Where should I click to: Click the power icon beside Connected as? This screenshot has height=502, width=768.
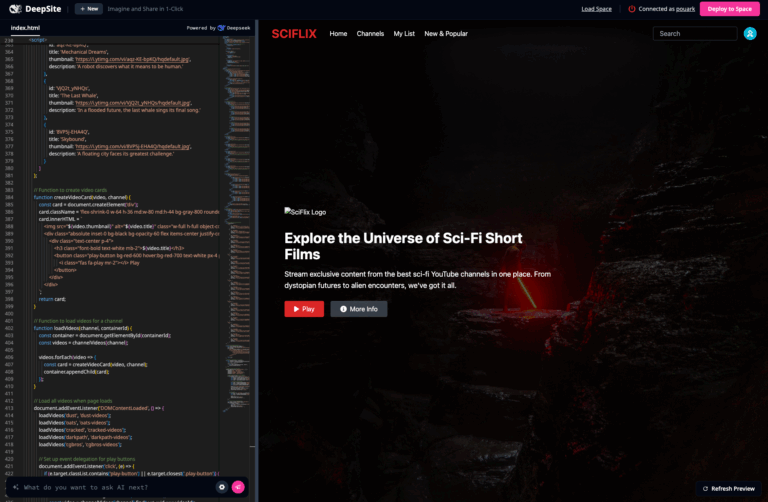pyautogui.click(x=632, y=9)
